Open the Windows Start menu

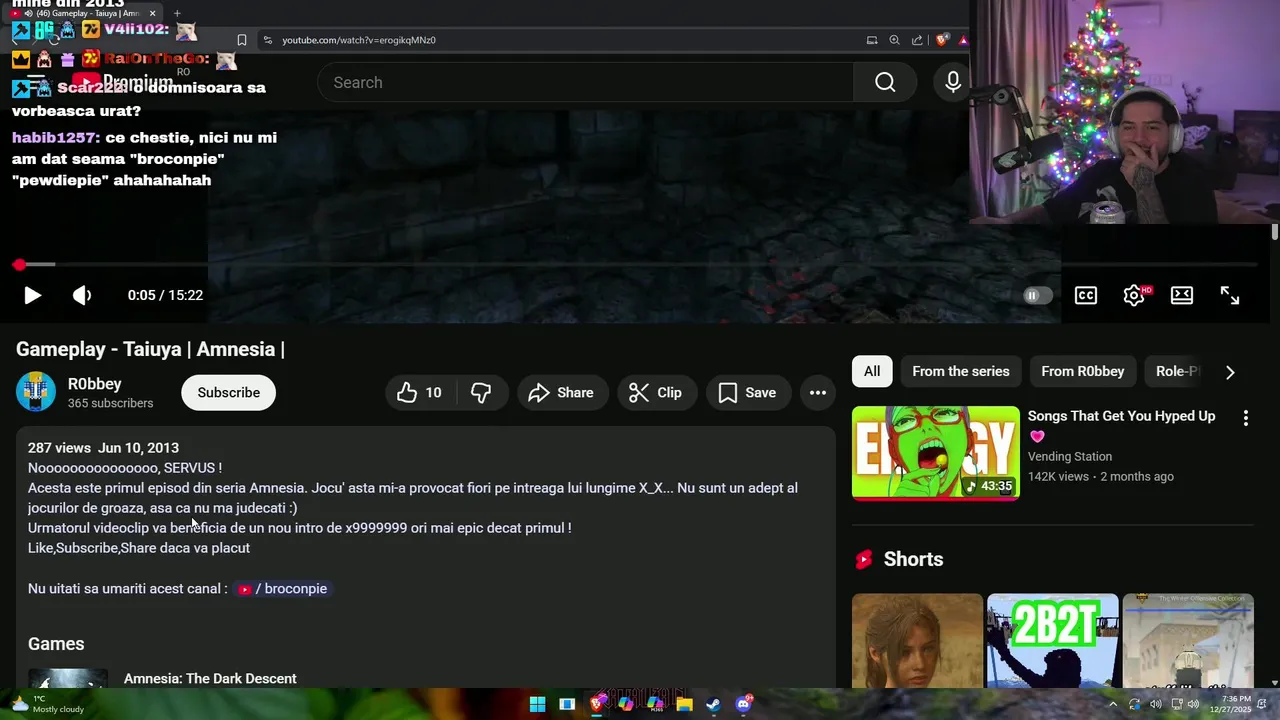click(x=537, y=704)
